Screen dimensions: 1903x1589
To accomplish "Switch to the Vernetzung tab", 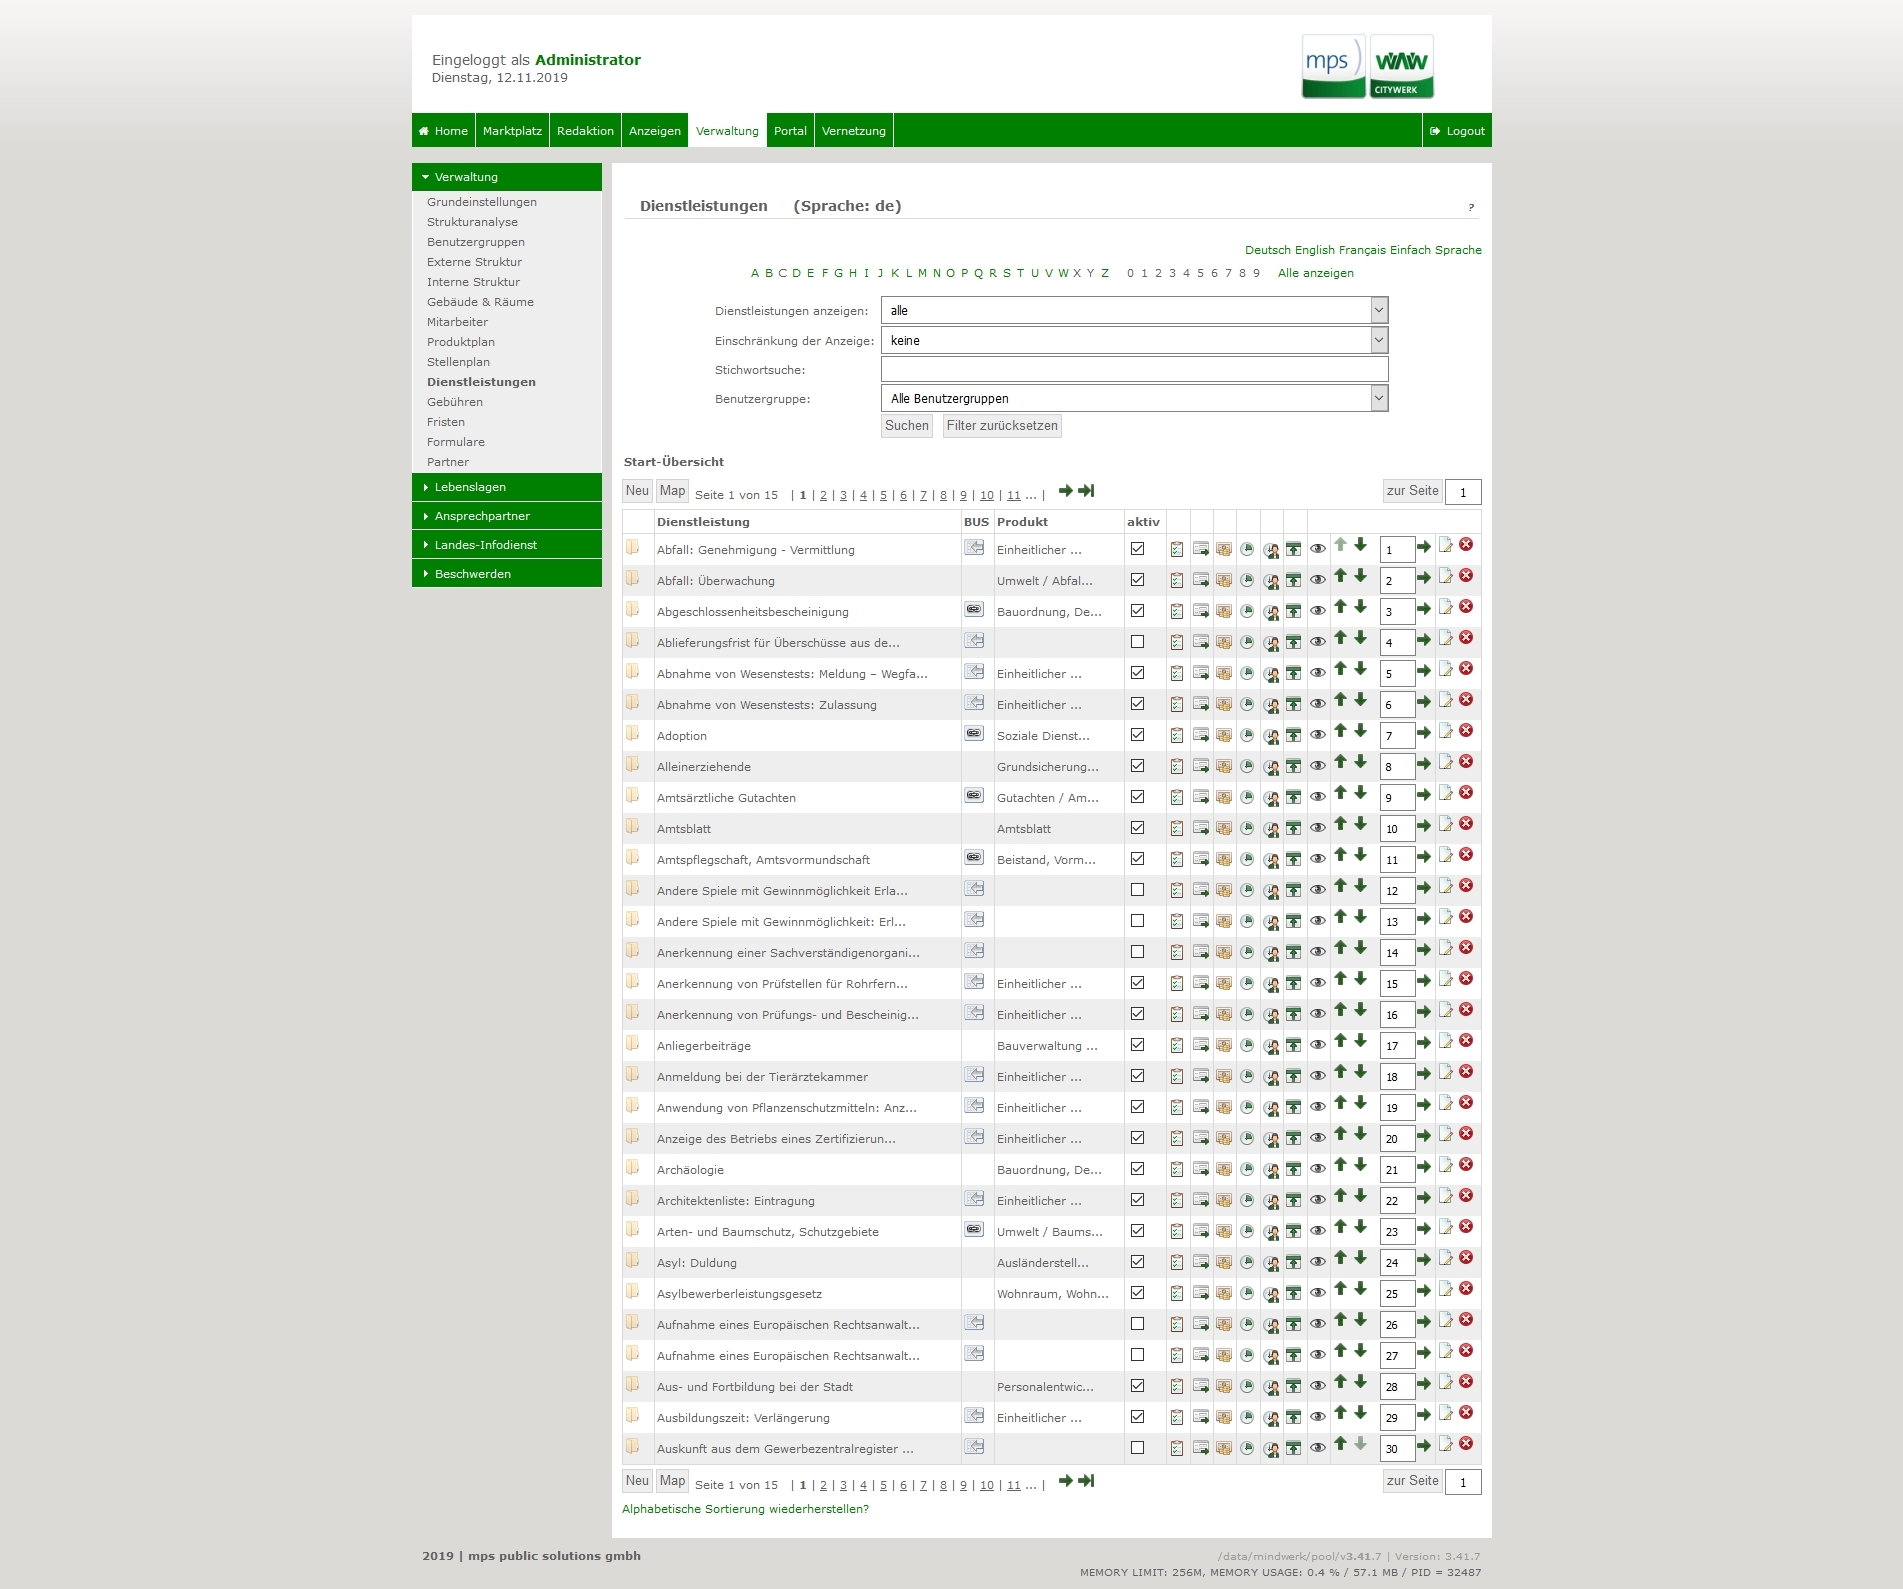I will (854, 131).
